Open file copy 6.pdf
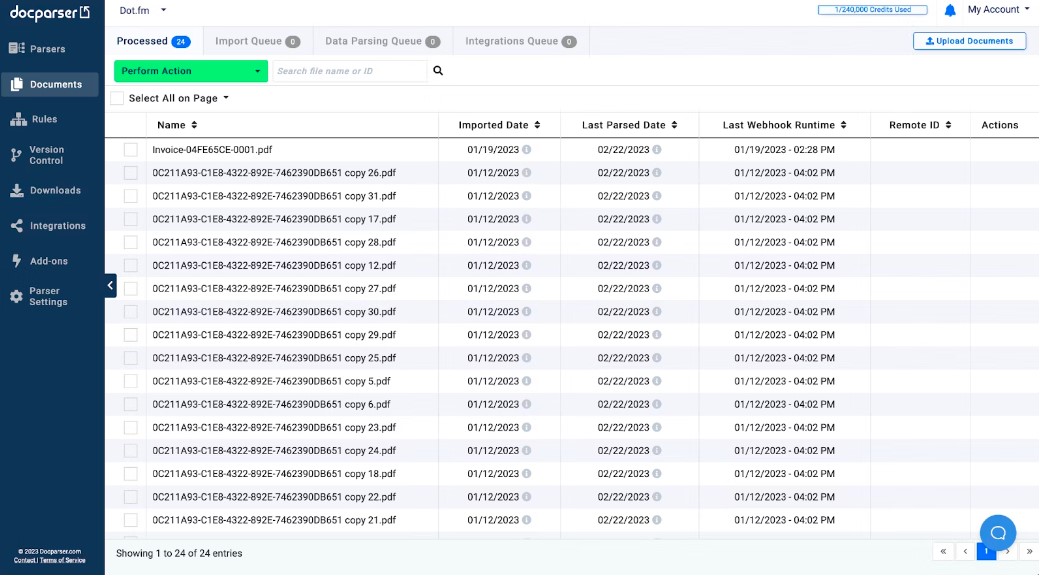Image resolution: width=1041 pixels, height=578 pixels. 272,404
